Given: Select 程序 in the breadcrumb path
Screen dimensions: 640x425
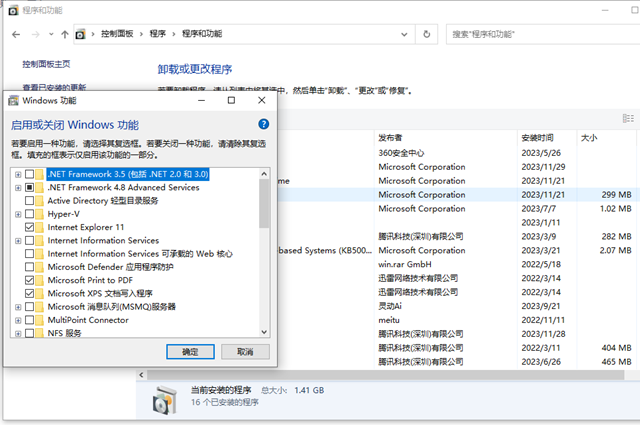Looking at the screenshot, I should pos(158,34).
